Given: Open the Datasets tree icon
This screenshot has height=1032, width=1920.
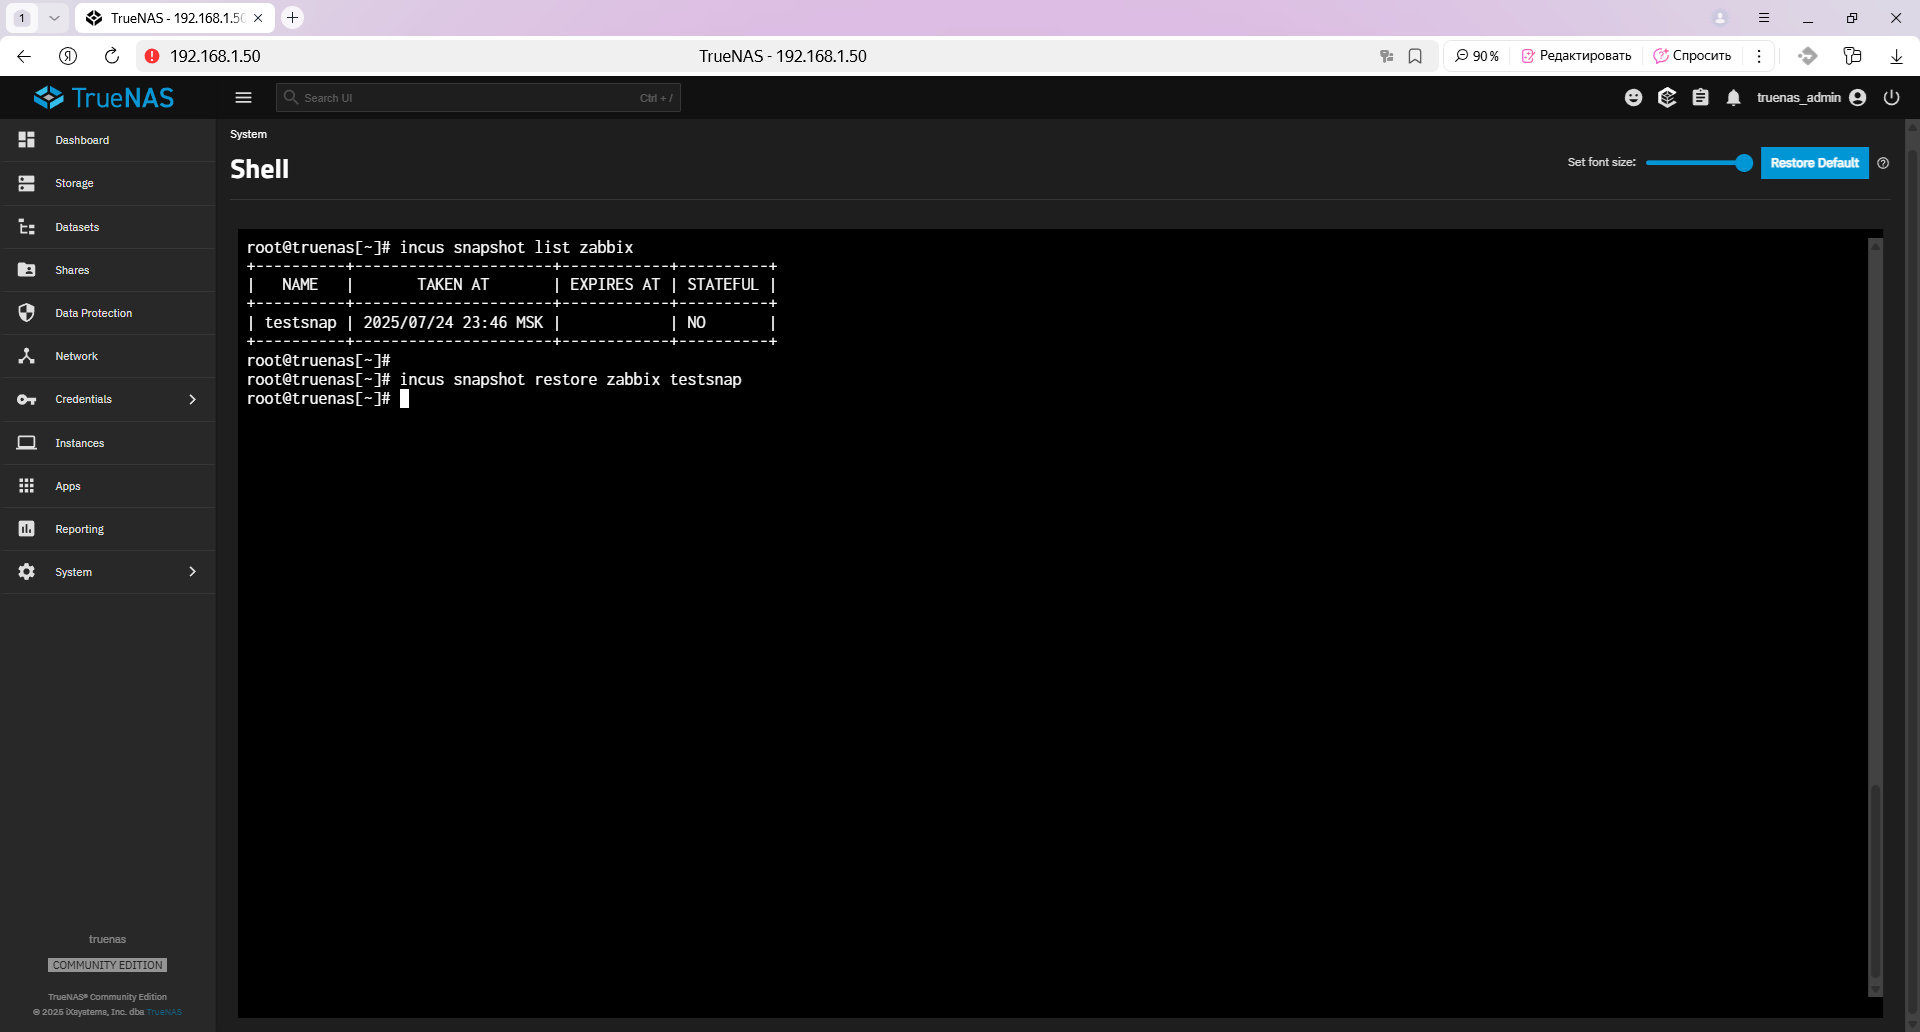Looking at the screenshot, I should tap(27, 227).
